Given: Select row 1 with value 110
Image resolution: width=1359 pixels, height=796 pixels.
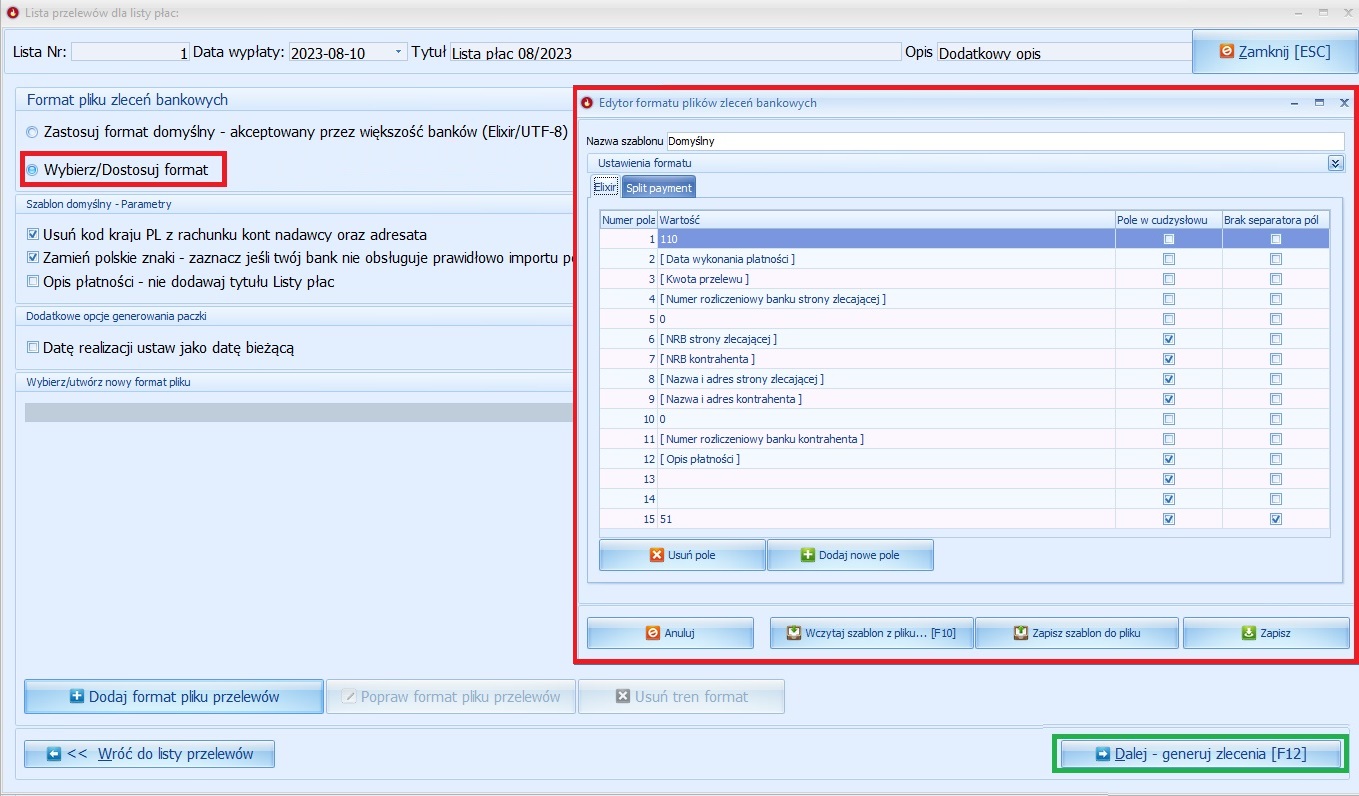Looking at the screenshot, I should [x=964, y=239].
